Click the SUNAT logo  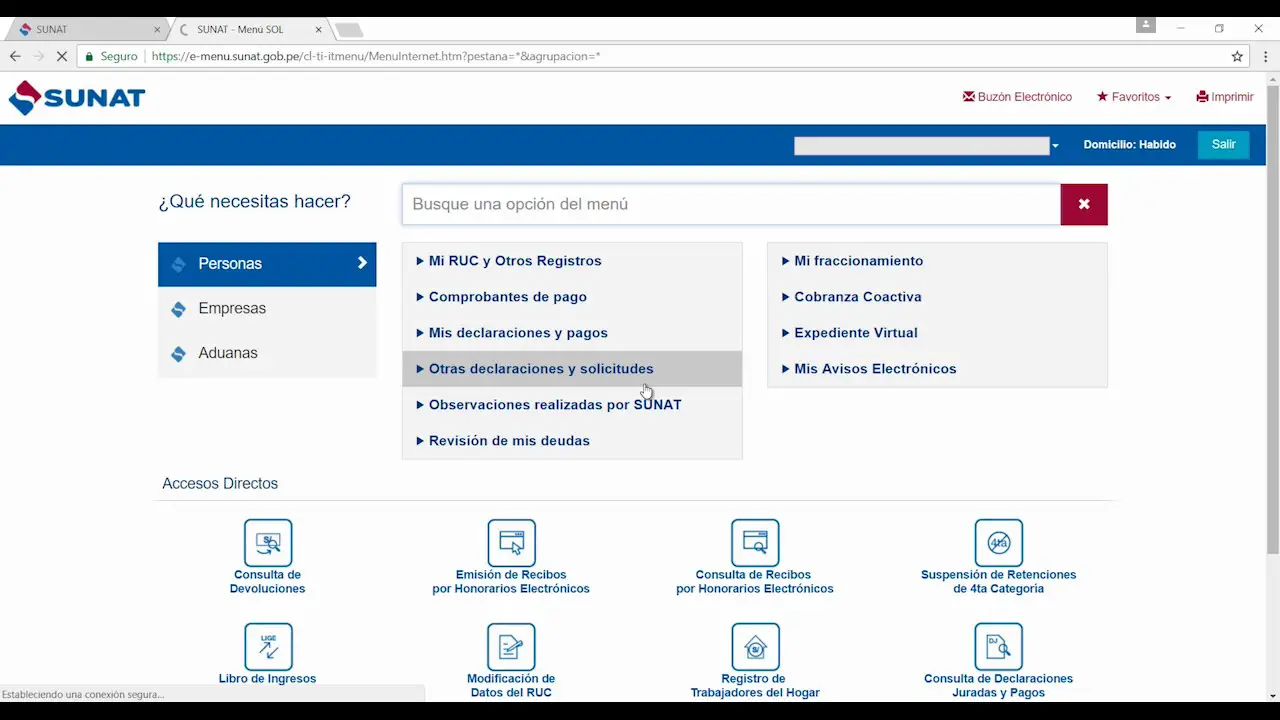[x=77, y=98]
